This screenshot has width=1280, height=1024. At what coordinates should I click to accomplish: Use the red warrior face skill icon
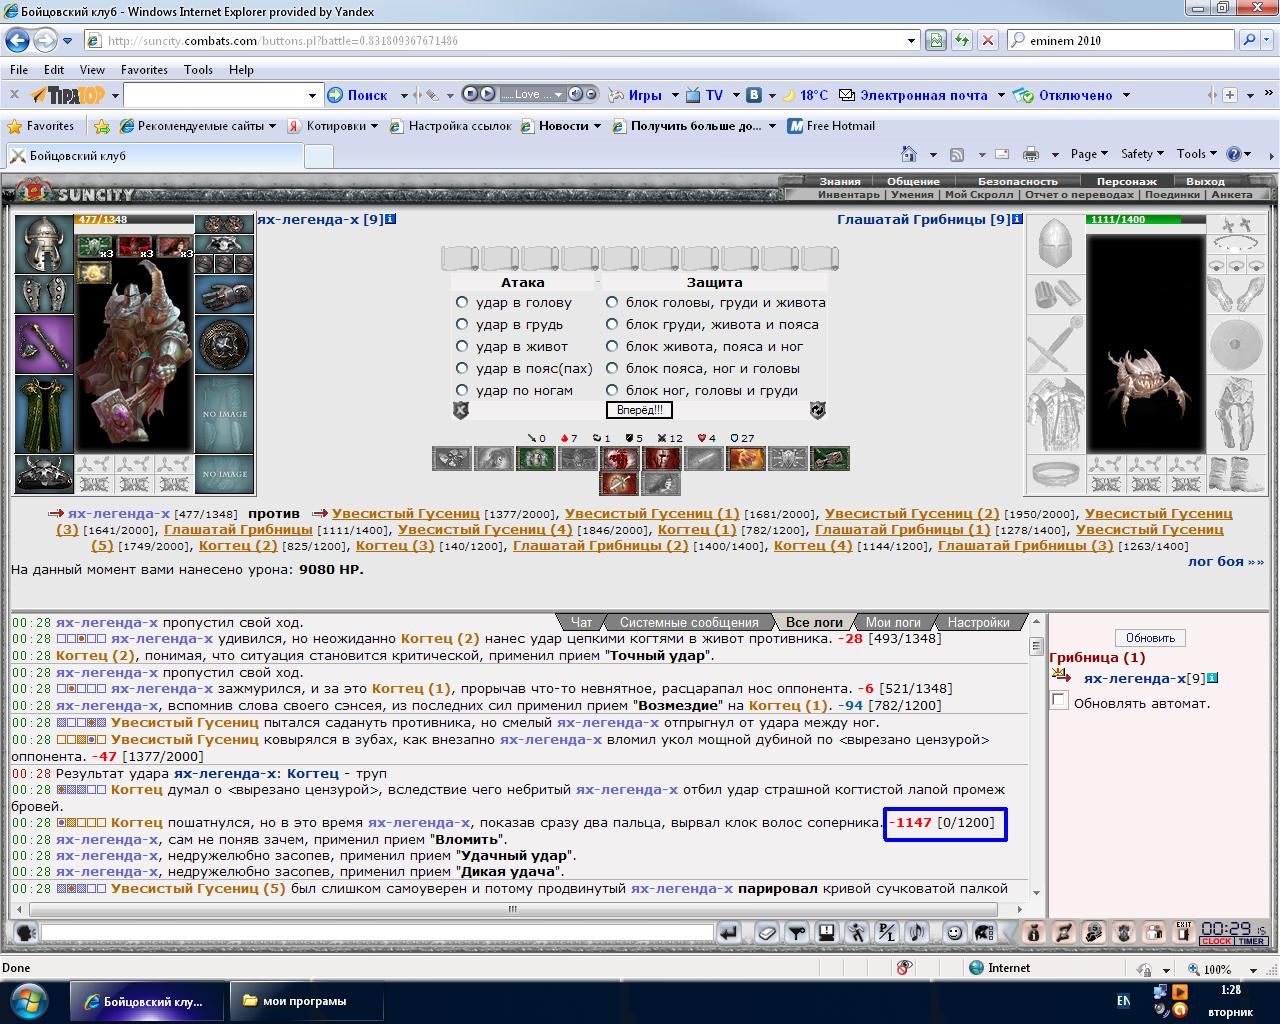tap(661, 459)
